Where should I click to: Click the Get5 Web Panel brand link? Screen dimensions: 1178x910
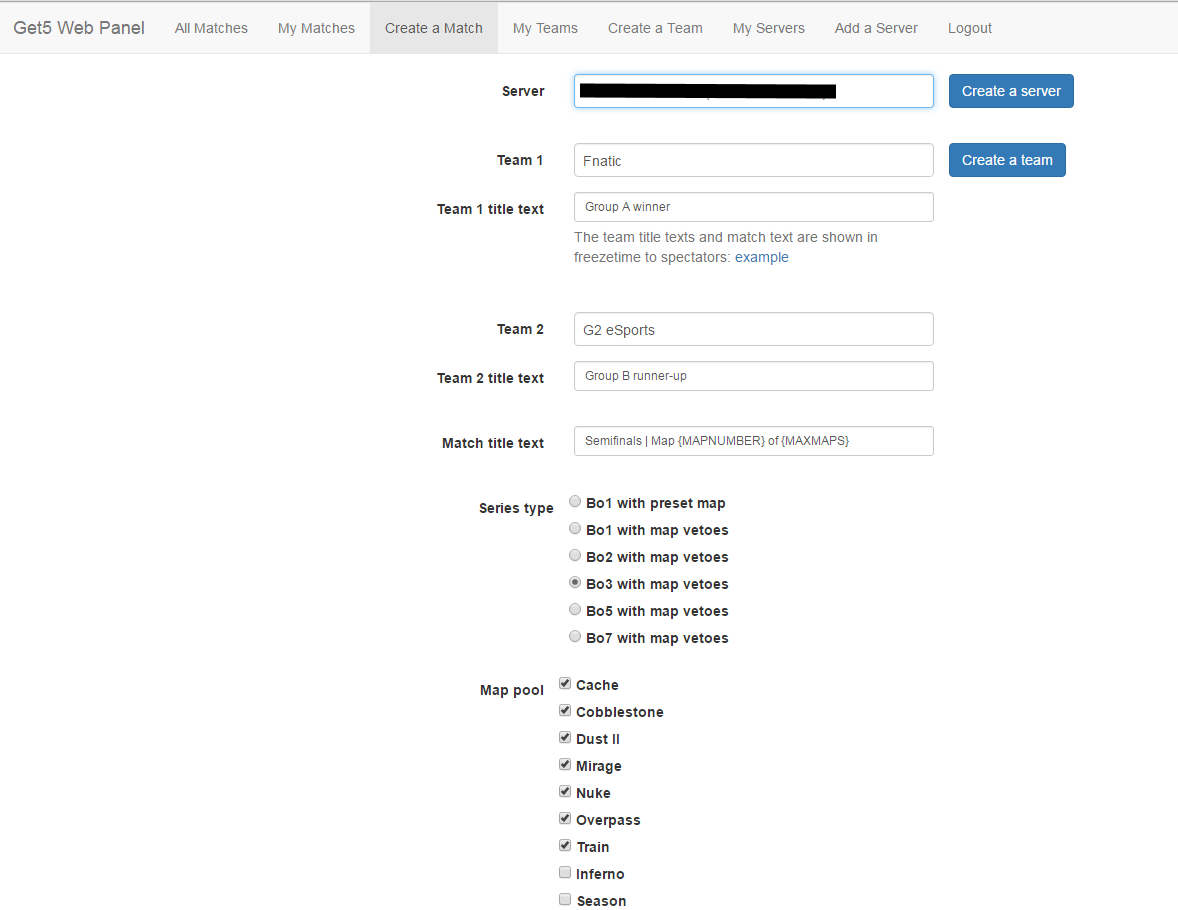(79, 28)
